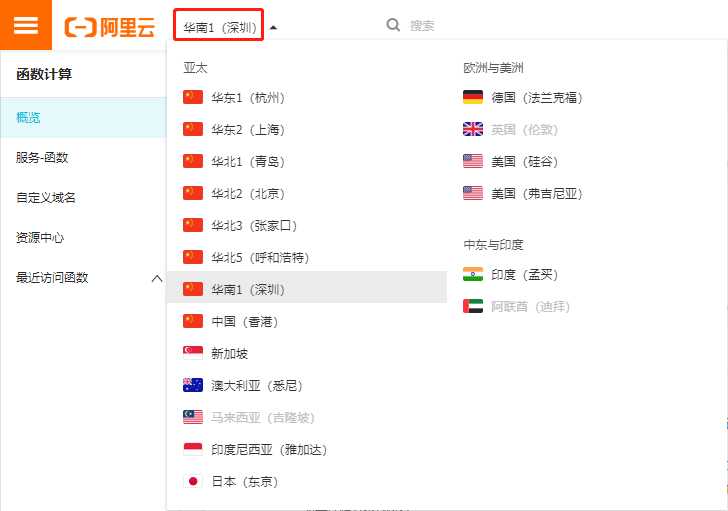Click the Australia flag icon
Viewport: 728px width, 511px height.
[193, 385]
